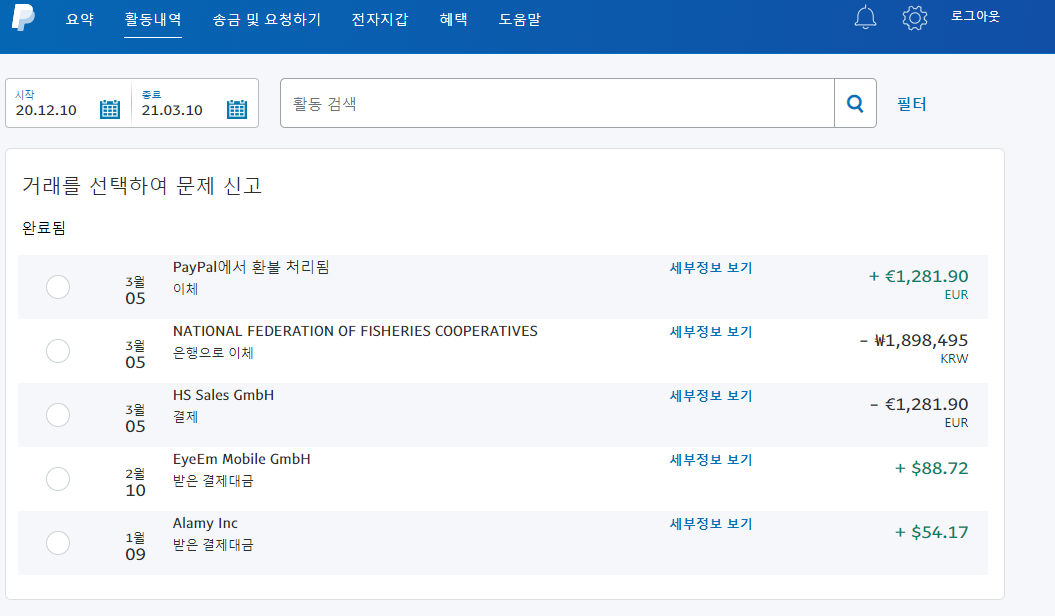This screenshot has width=1055, height=616.
Task: Select the HS Sales GmbH radio
Action: click(58, 415)
